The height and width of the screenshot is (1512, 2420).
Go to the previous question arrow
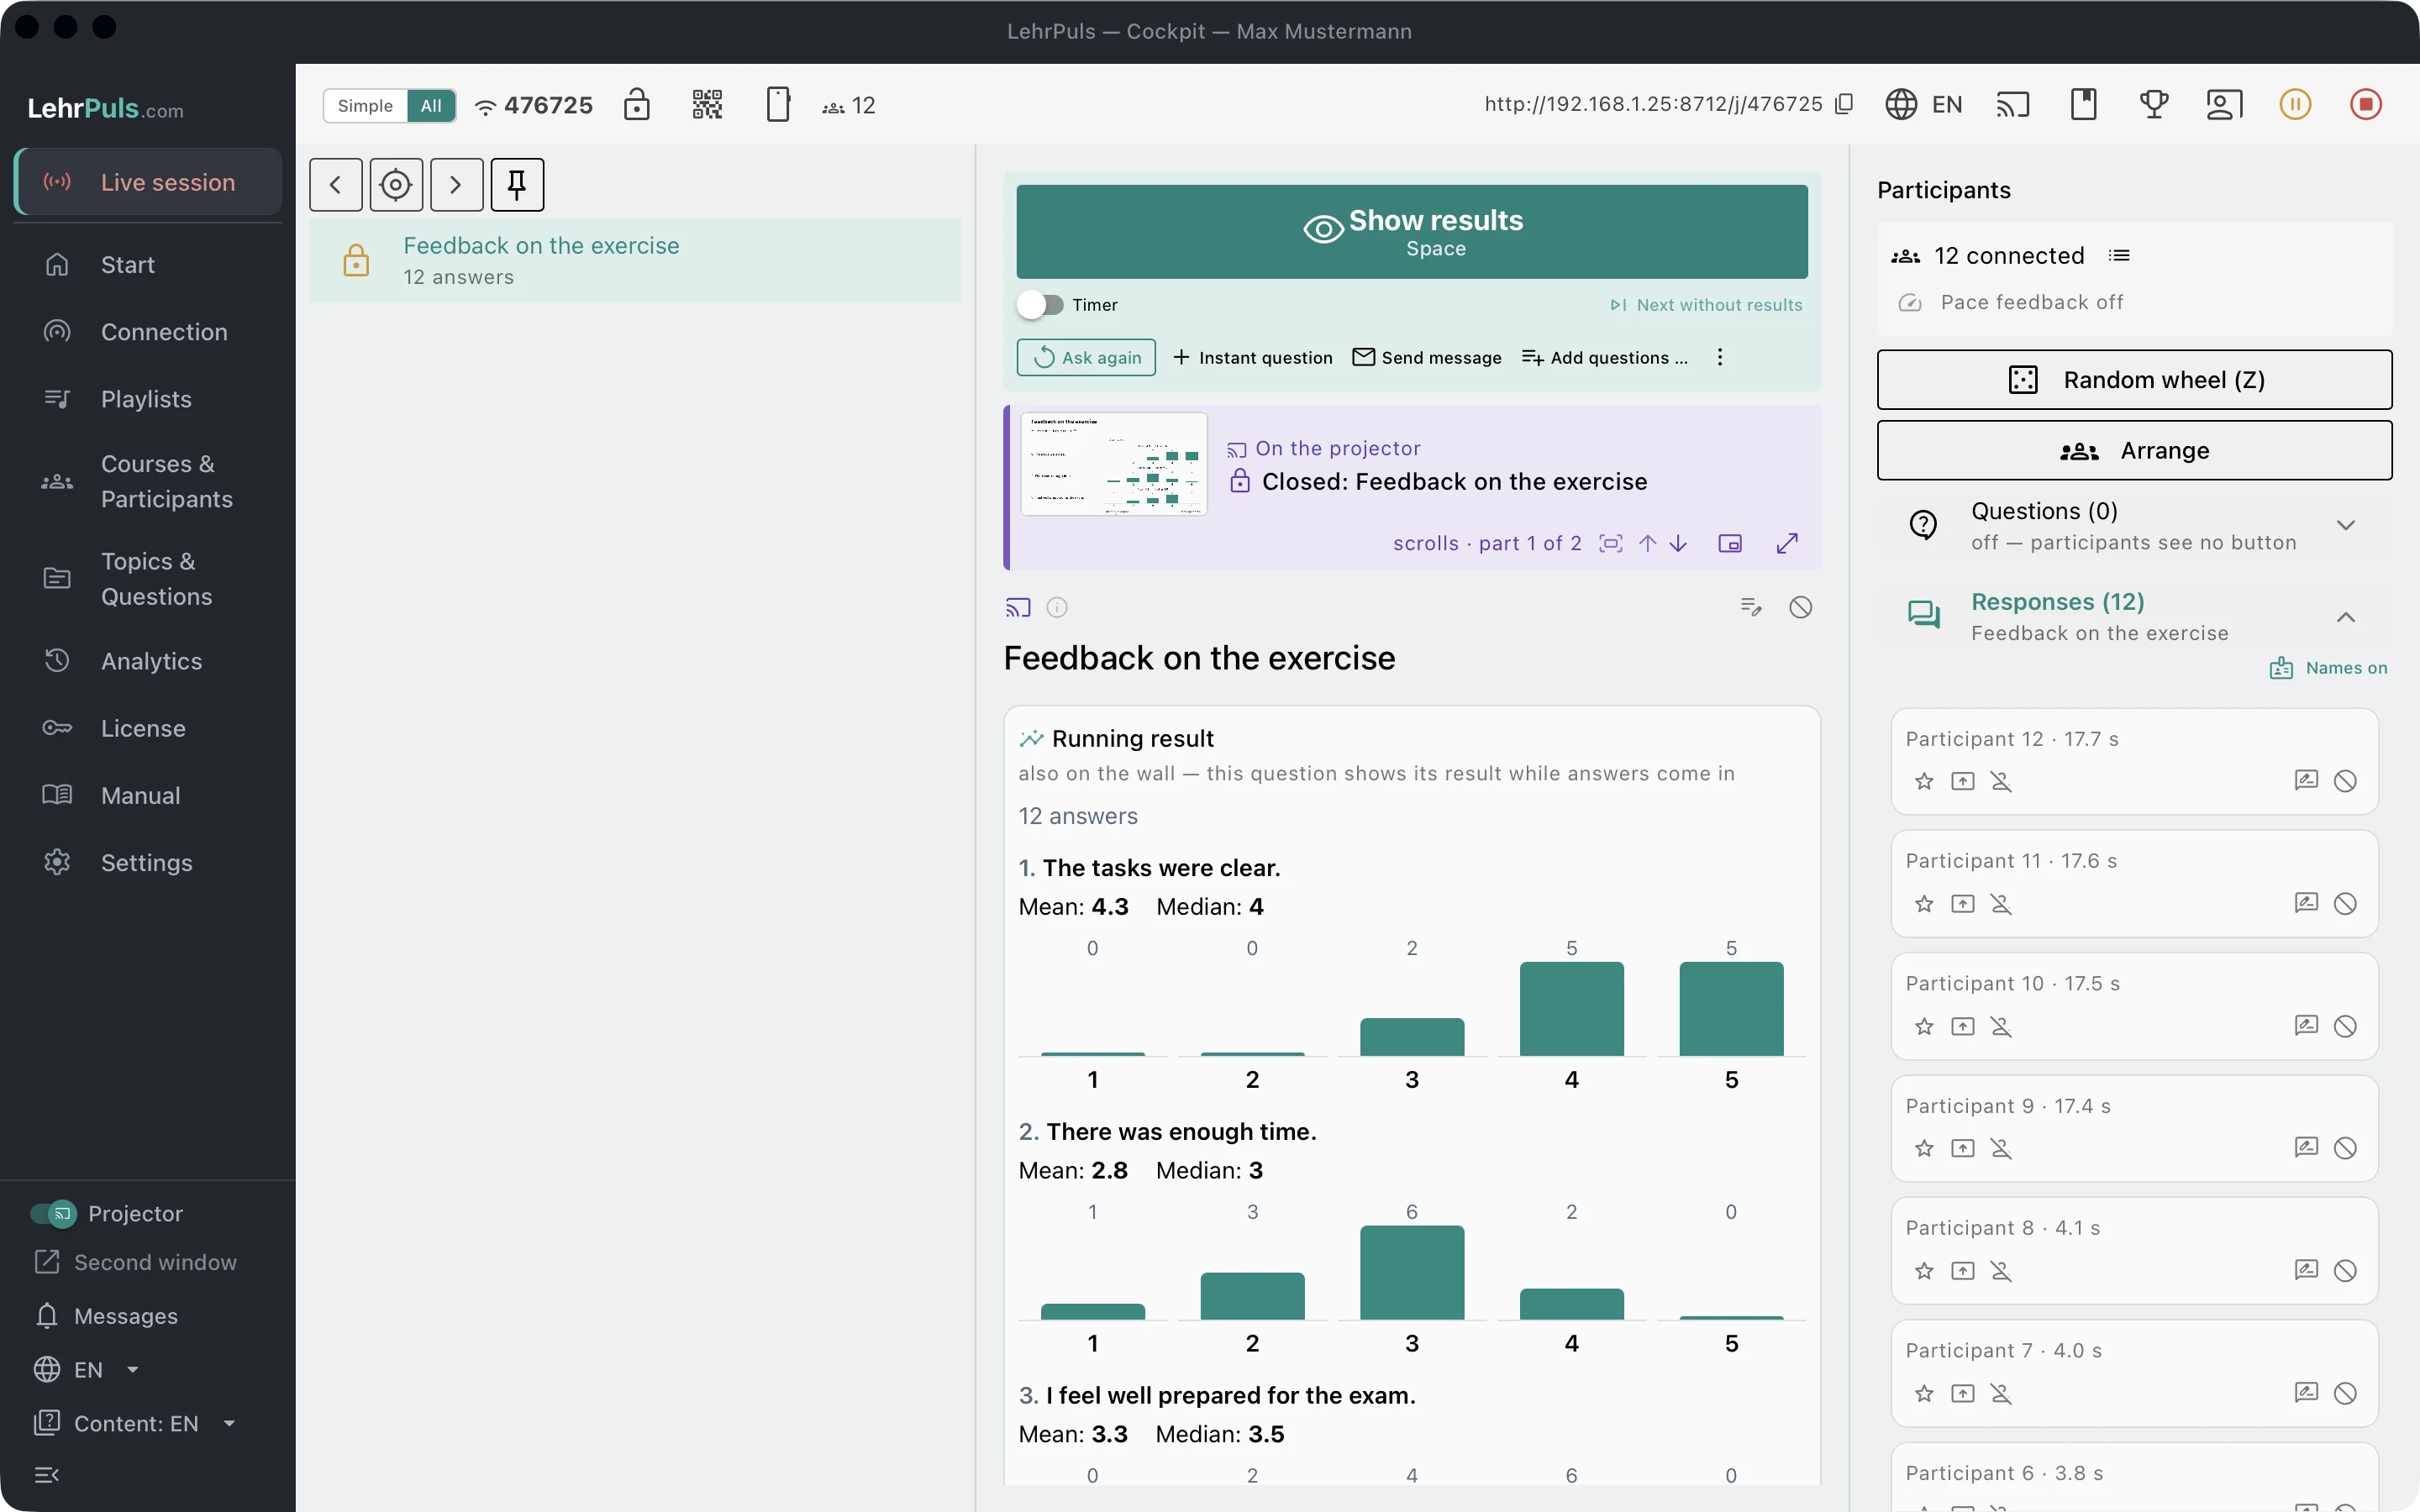(x=336, y=185)
